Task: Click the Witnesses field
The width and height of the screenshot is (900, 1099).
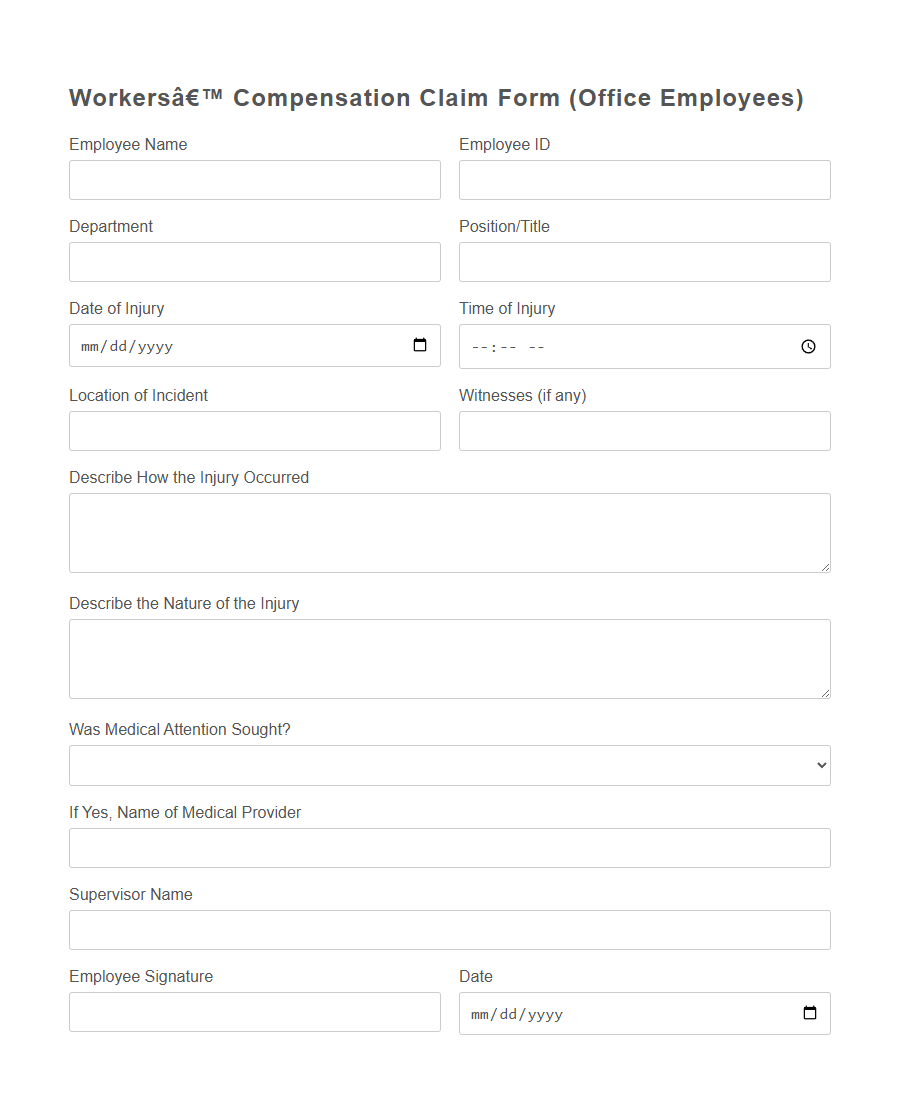Action: click(x=644, y=431)
